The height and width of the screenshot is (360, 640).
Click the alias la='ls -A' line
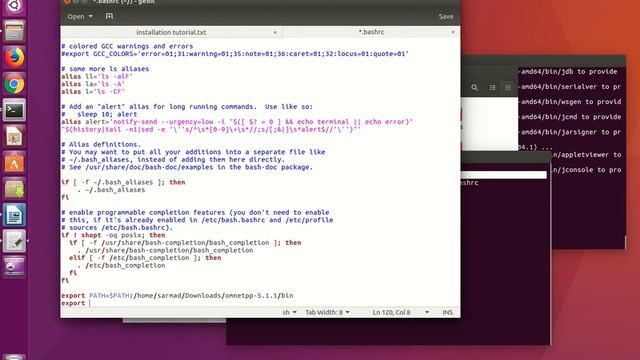point(93,84)
